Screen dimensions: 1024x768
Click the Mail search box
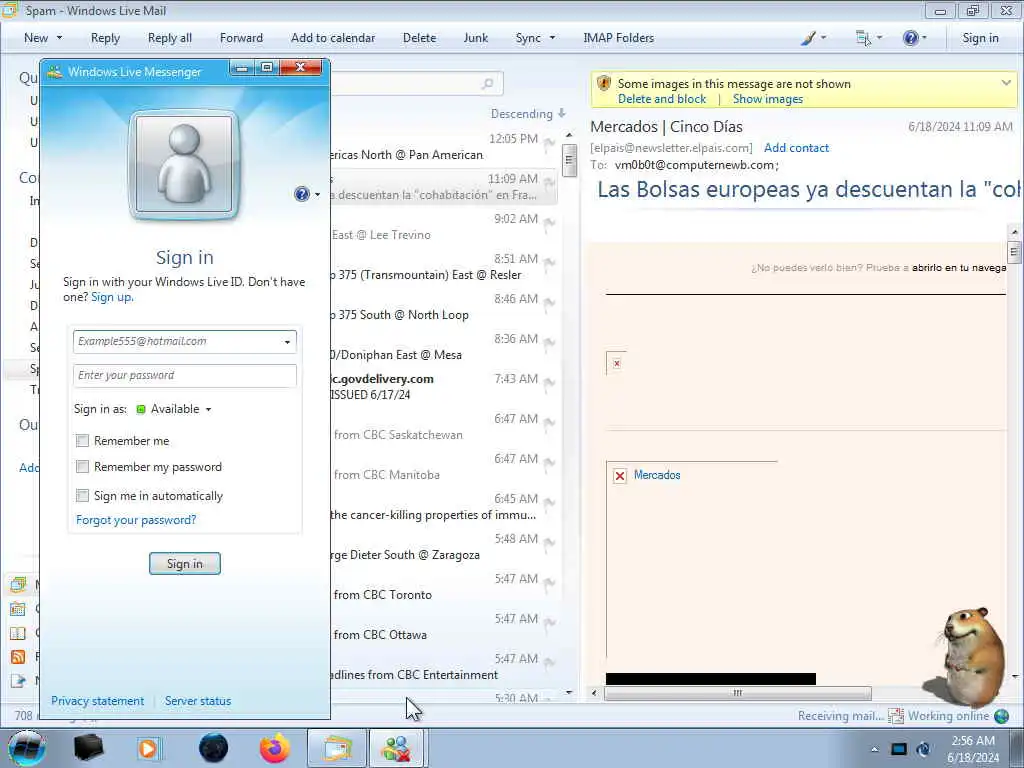pyautogui.click(x=417, y=84)
